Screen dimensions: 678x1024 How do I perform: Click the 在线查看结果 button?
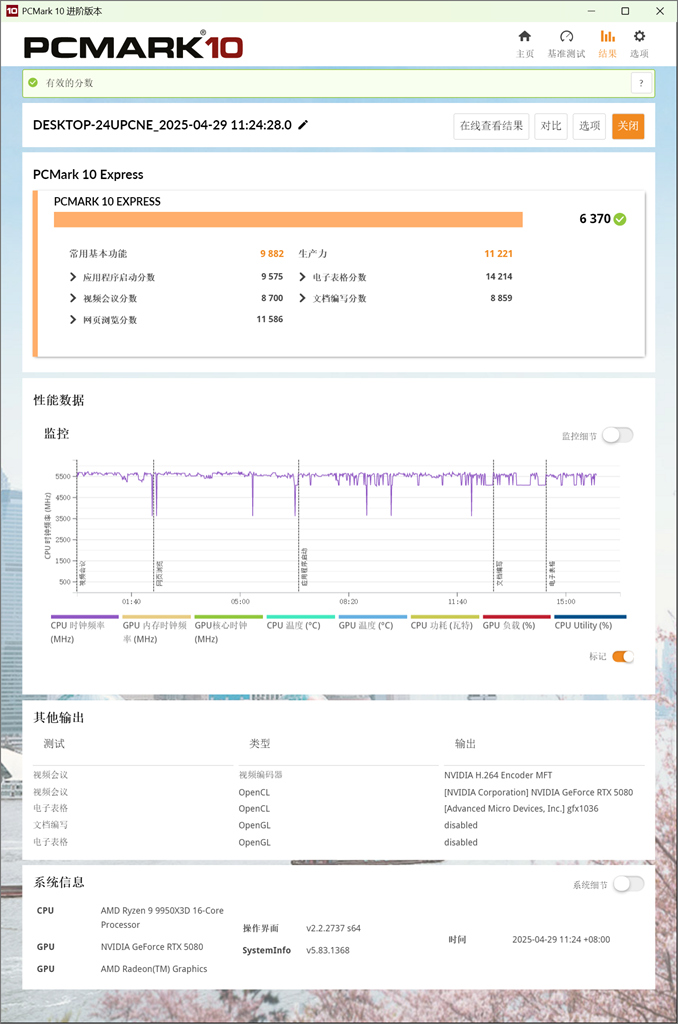click(491, 126)
